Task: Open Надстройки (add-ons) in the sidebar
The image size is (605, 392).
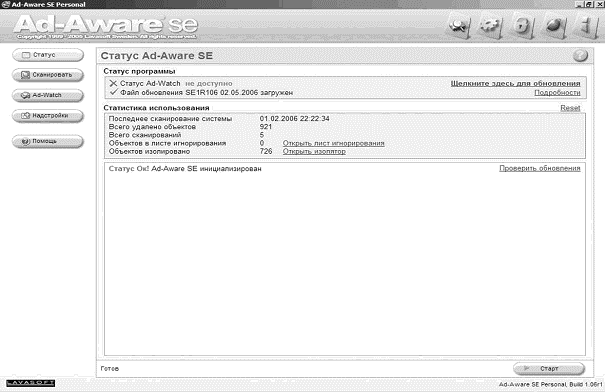Action: tap(48, 115)
